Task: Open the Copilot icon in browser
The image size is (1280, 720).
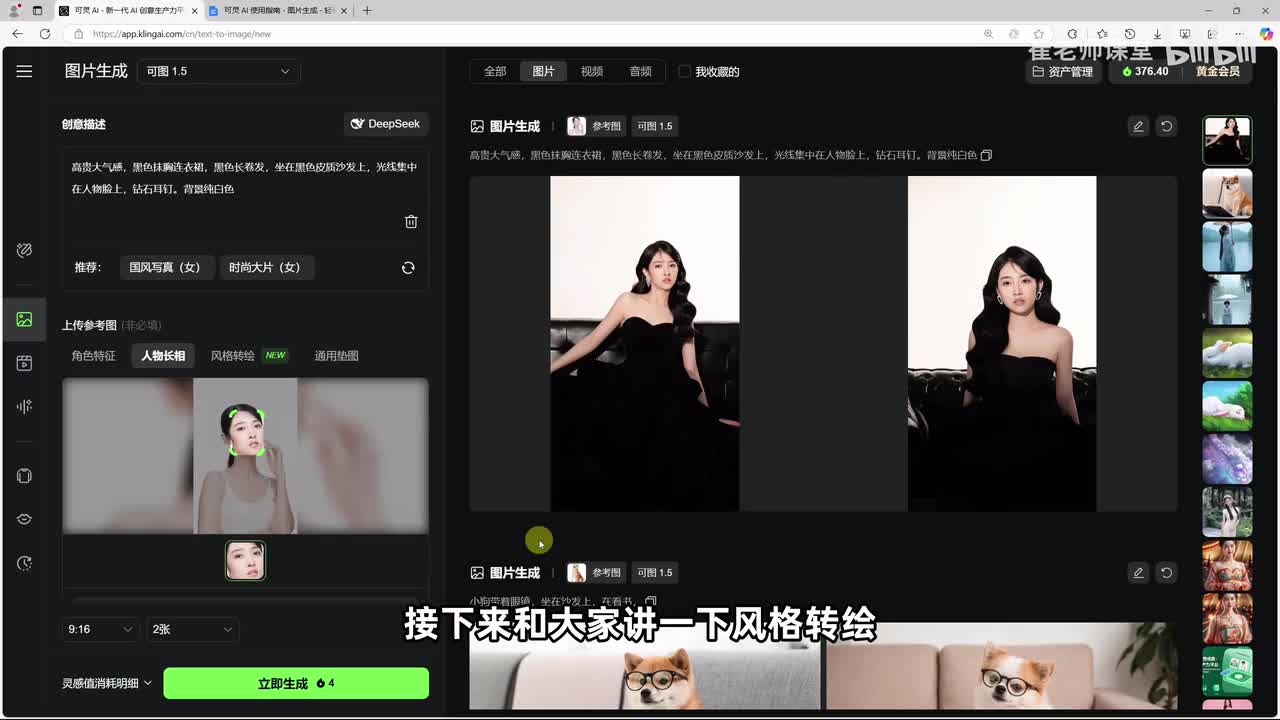Action: pos(1266,33)
